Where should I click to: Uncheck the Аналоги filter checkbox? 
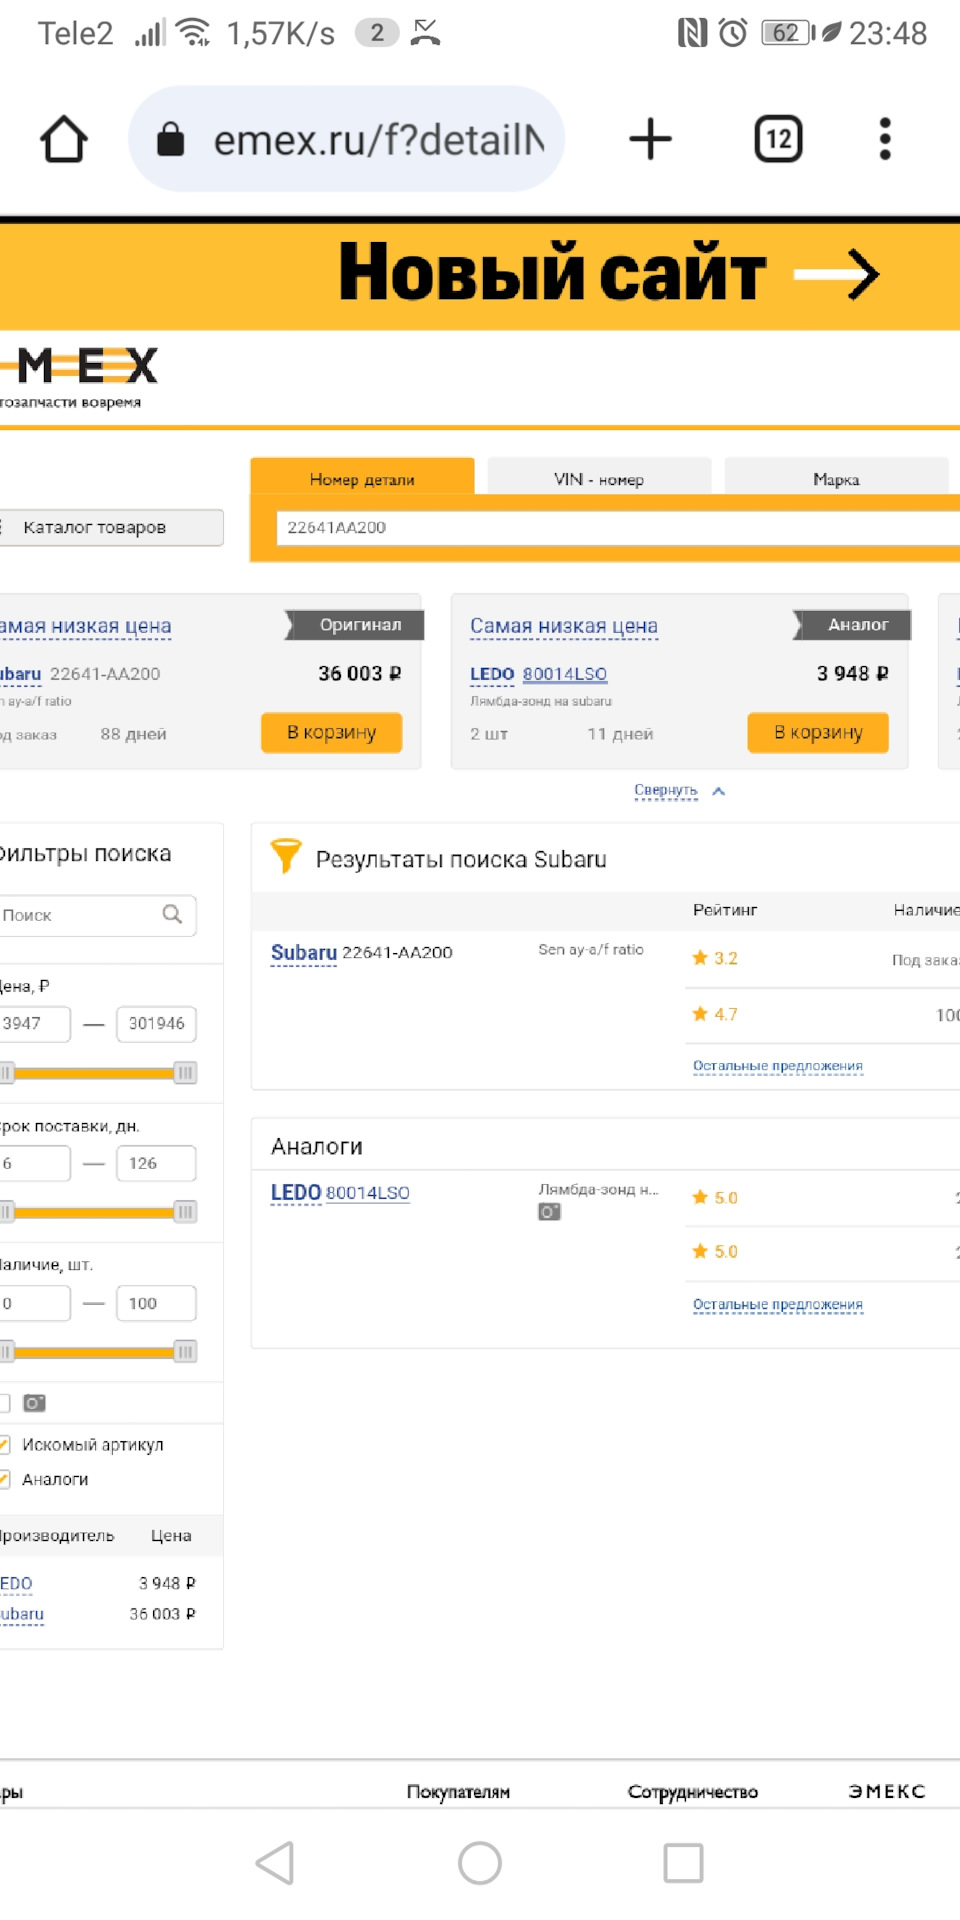[4, 1479]
